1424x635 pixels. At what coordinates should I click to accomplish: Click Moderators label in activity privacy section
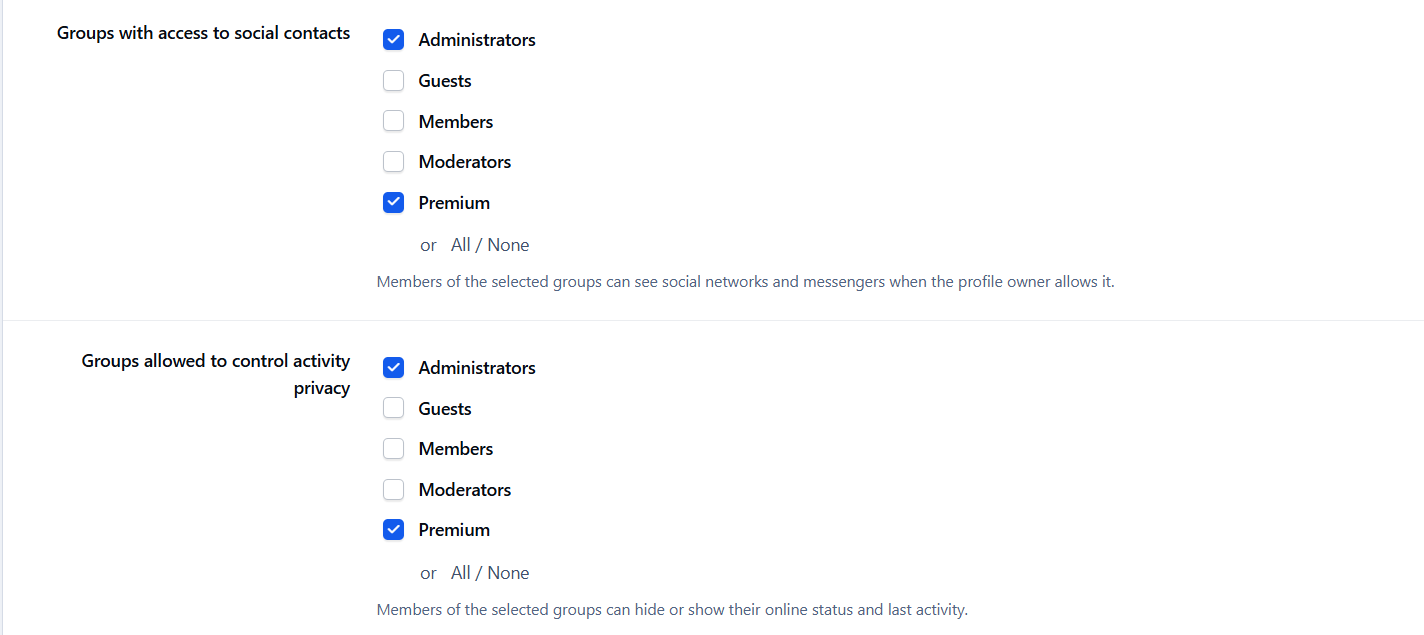pos(465,490)
